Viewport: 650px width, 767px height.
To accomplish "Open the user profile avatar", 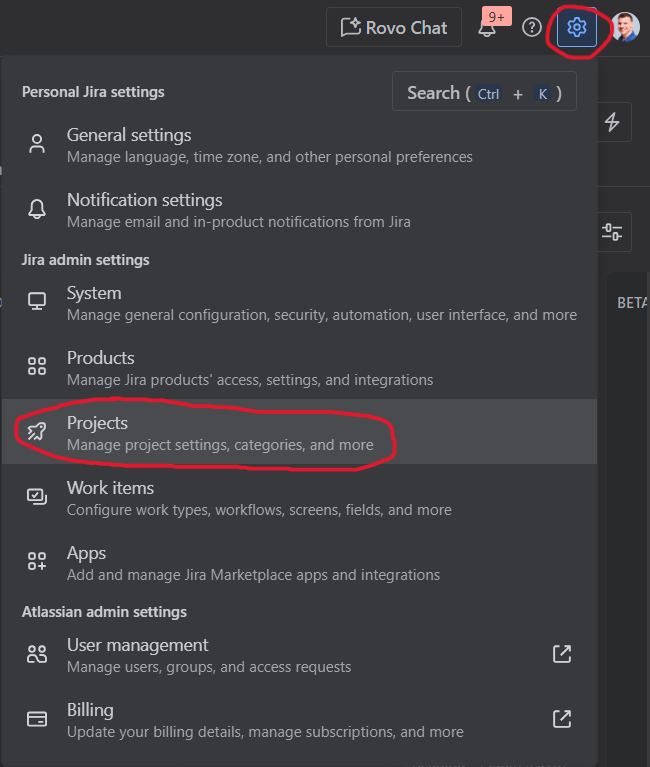I will [x=626, y=27].
